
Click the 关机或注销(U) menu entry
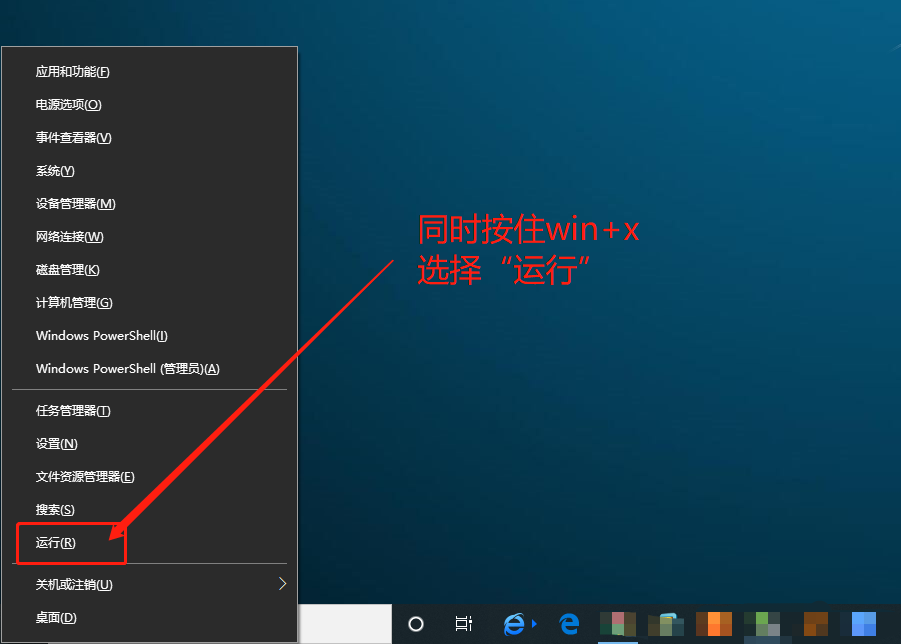pyautogui.click(x=149, y=585)
